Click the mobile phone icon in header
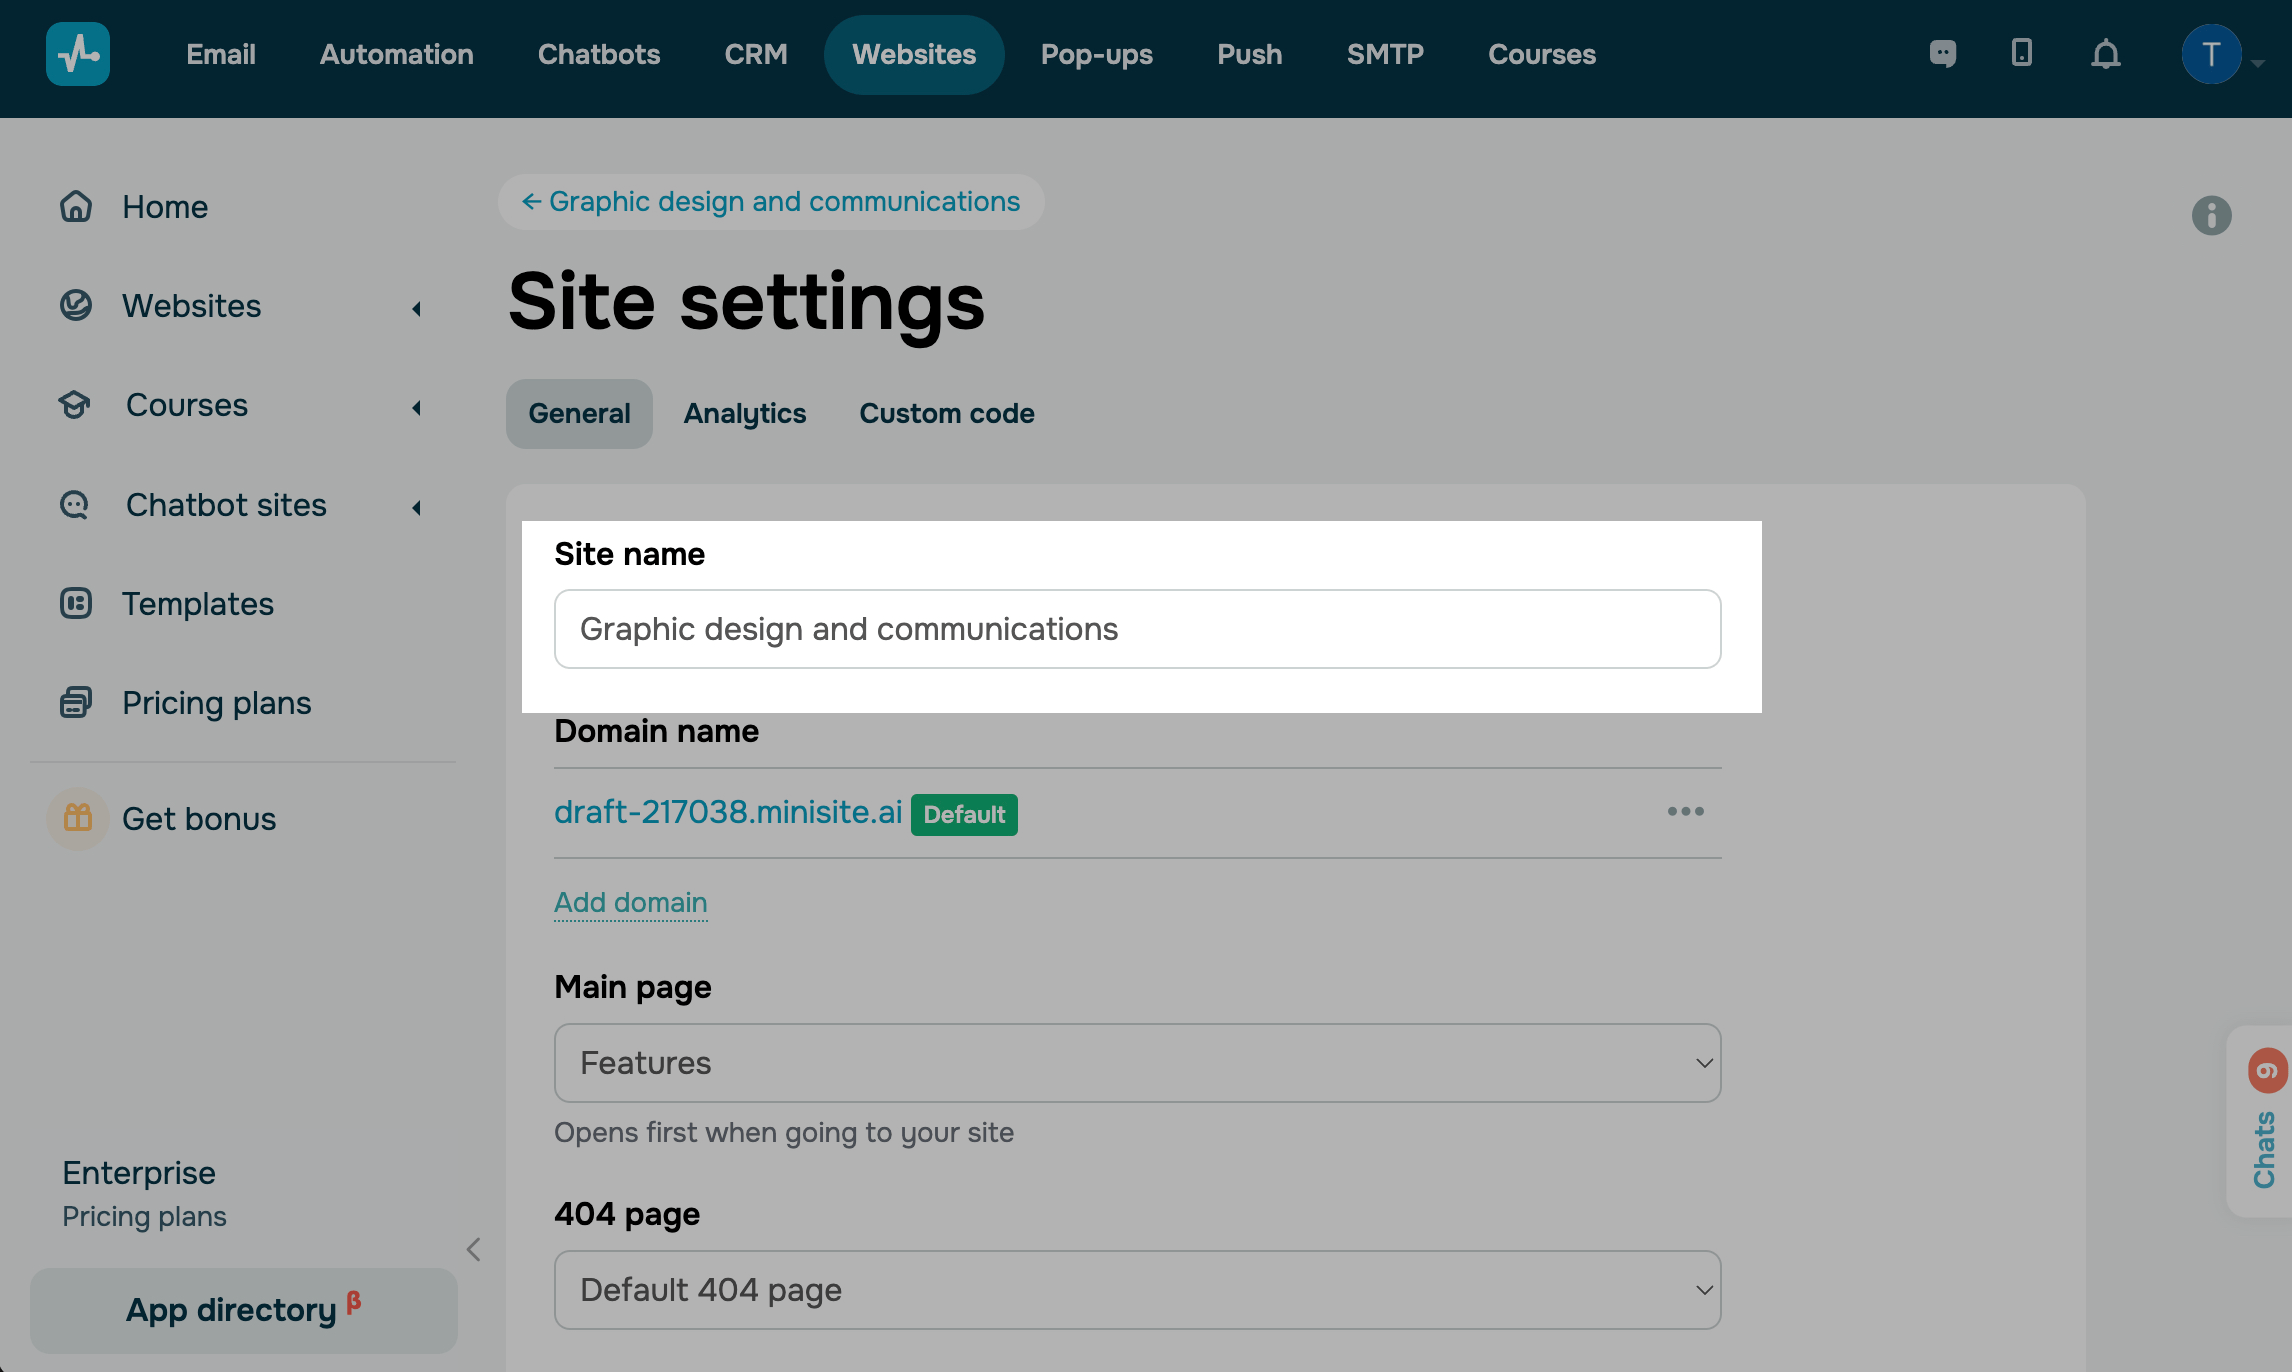The image size is (2292, 1372). pyautogui.click(x=2021, y=53)
